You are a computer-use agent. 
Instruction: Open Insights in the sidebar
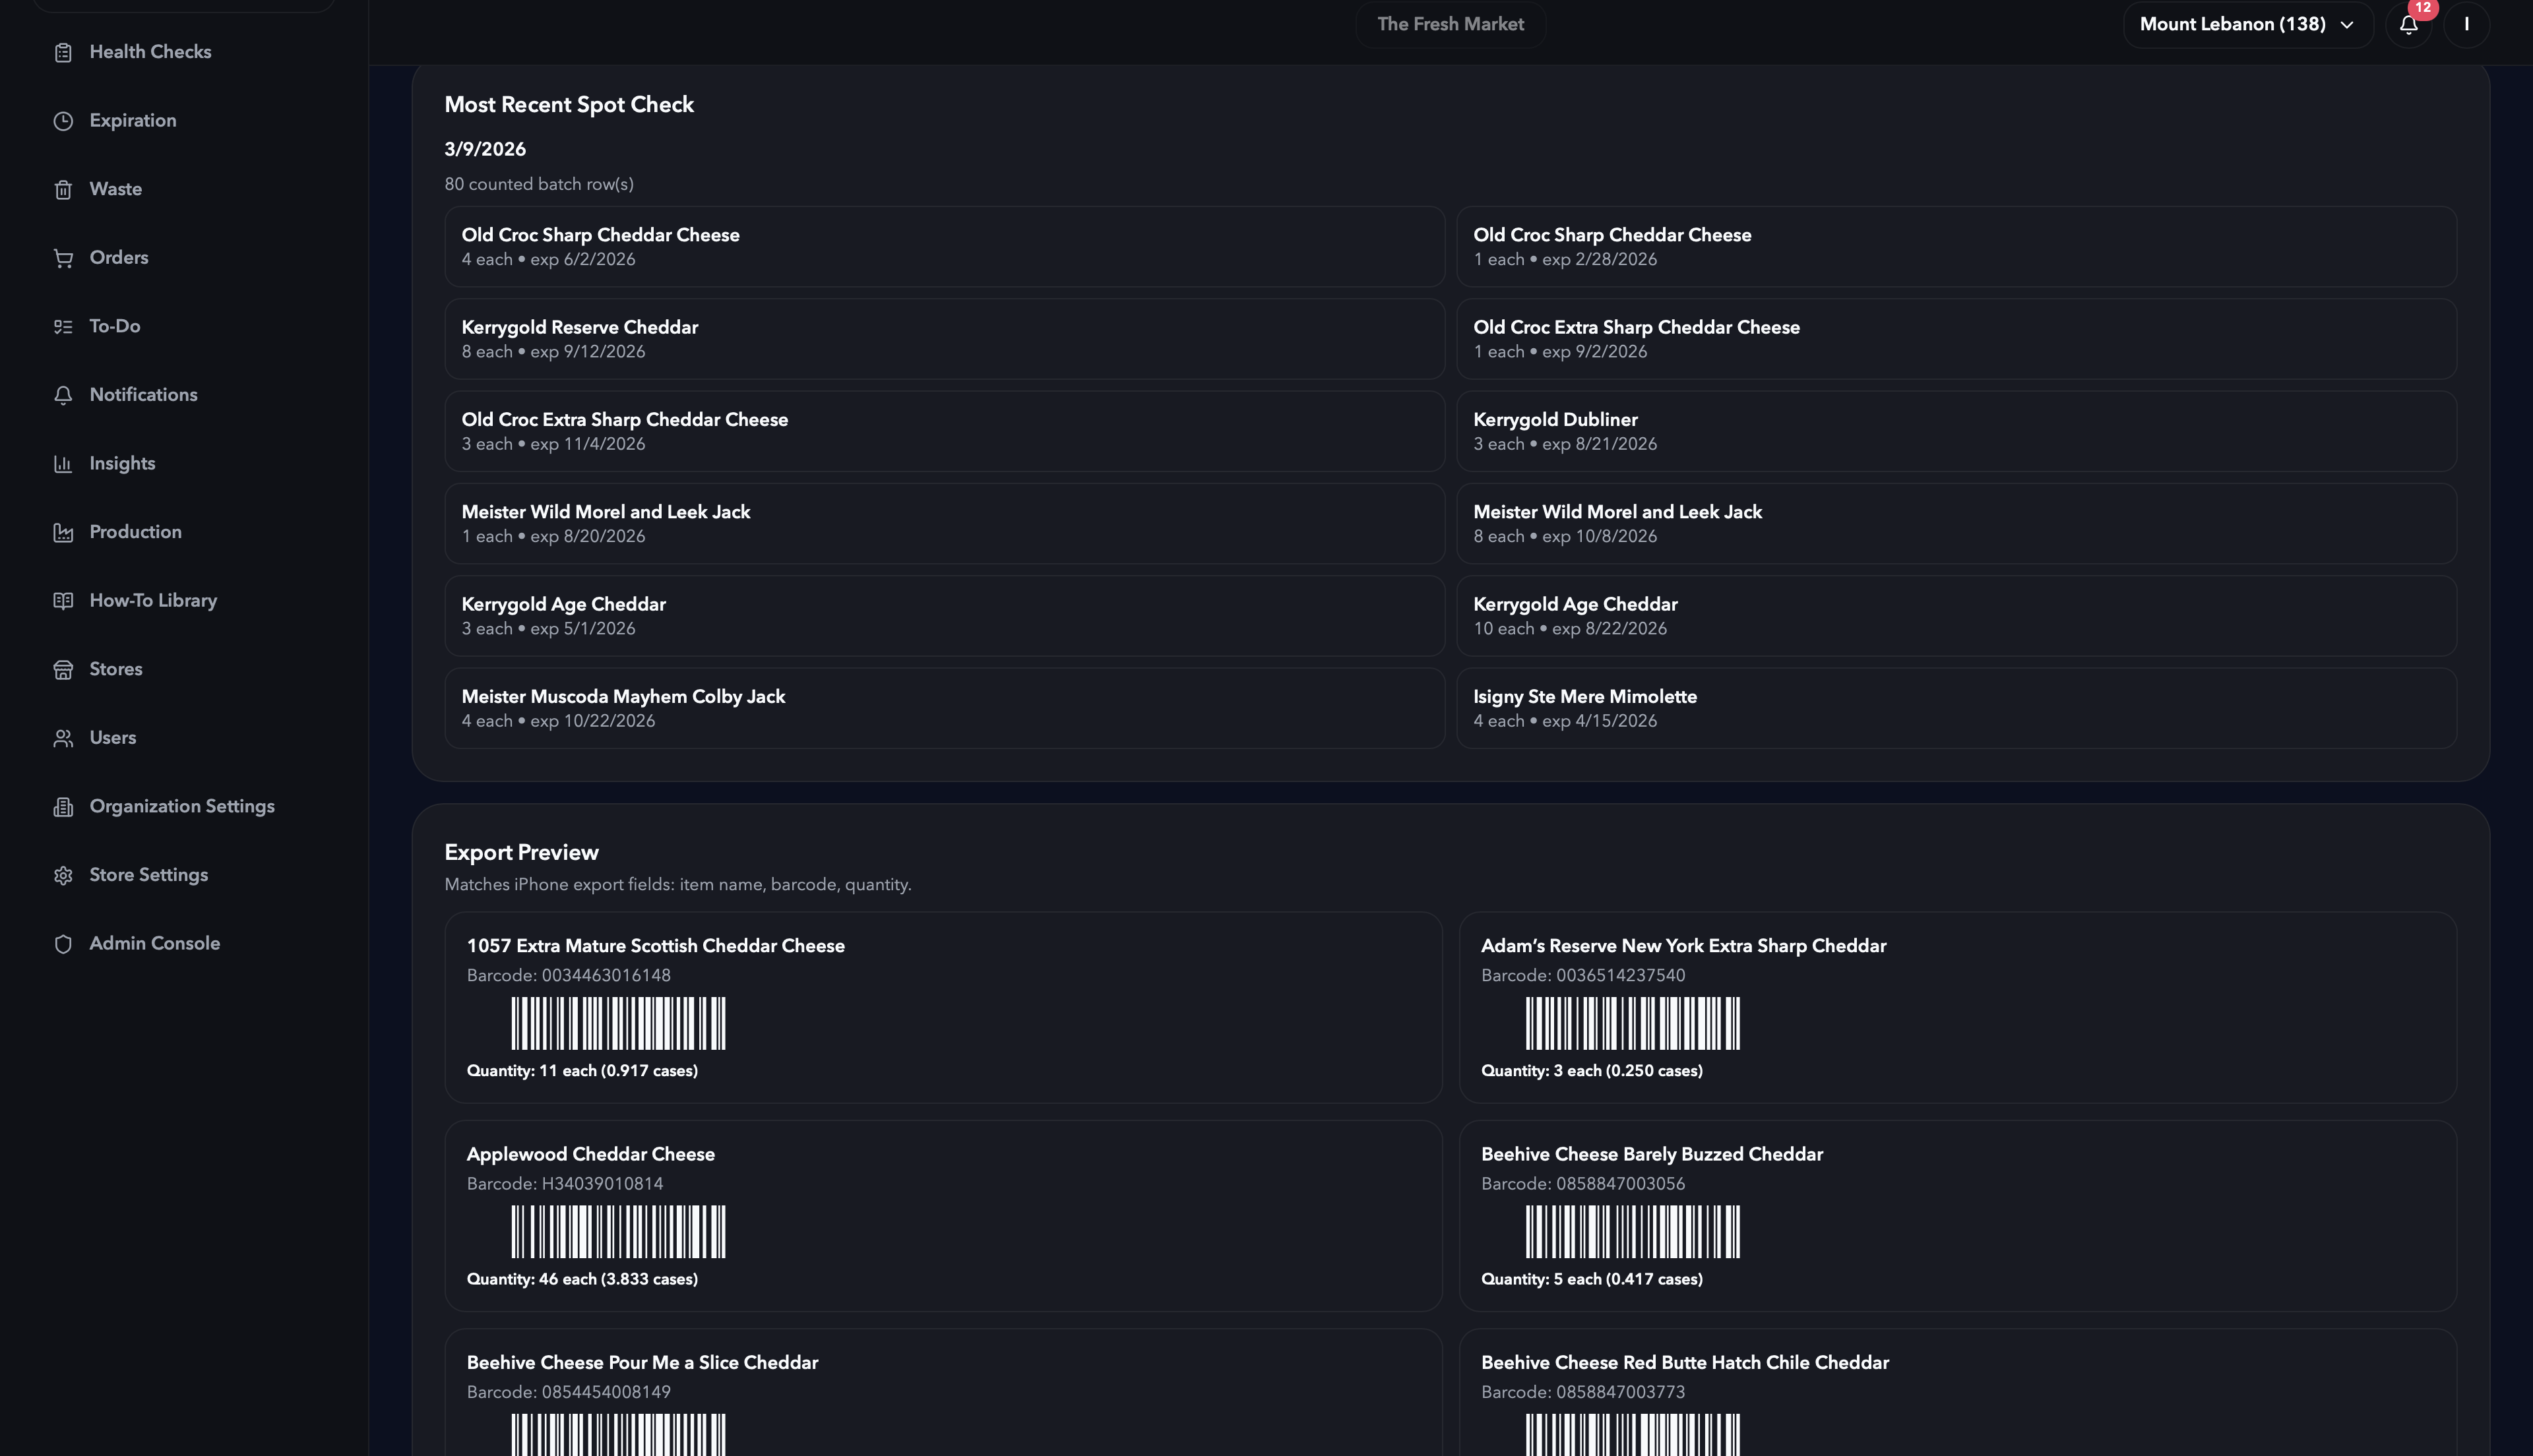[122, 464]
